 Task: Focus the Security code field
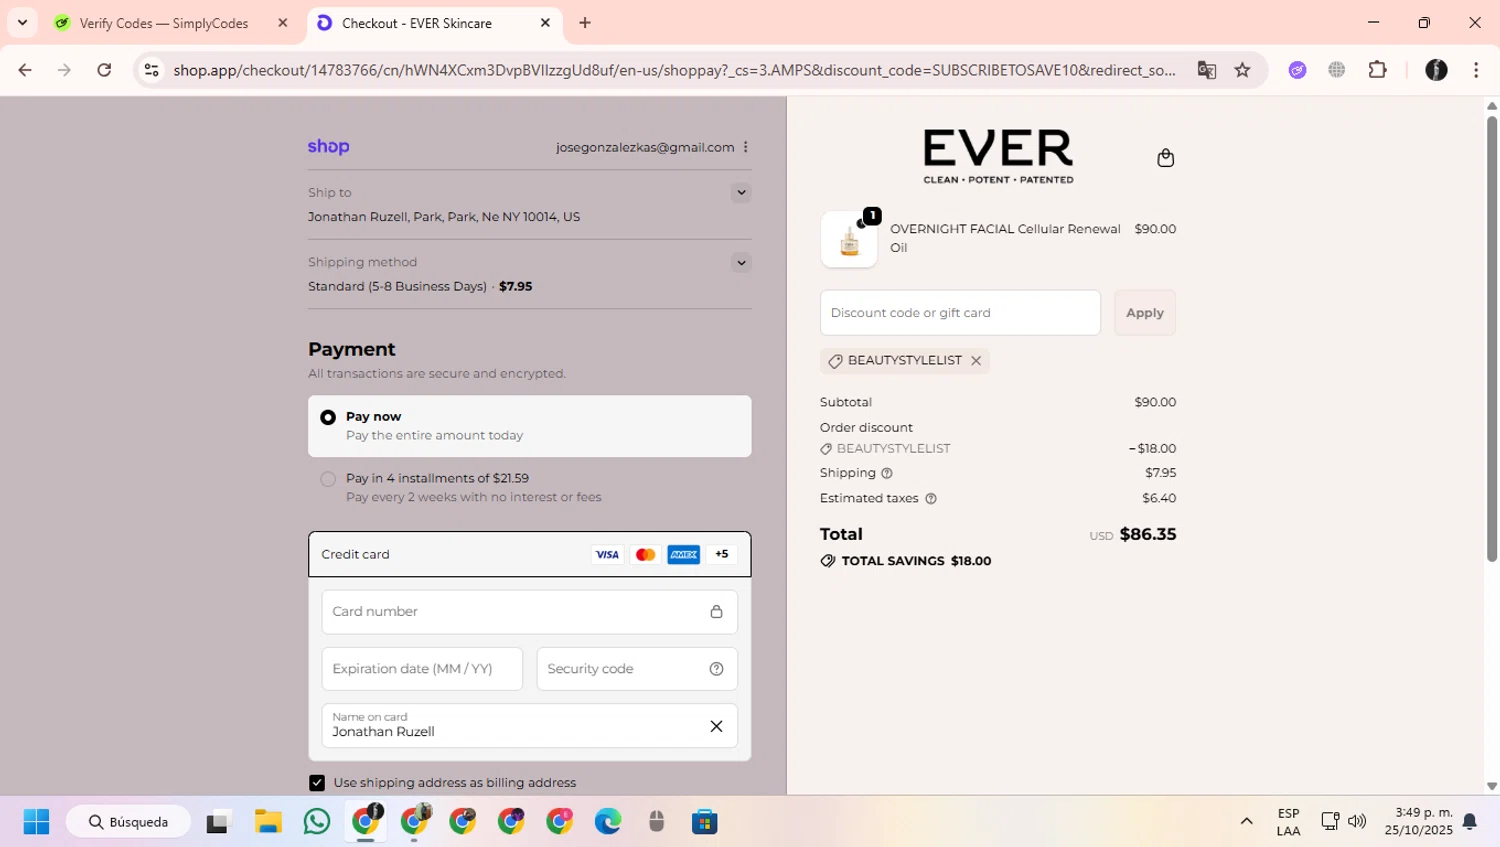click(x=637, y=669)
